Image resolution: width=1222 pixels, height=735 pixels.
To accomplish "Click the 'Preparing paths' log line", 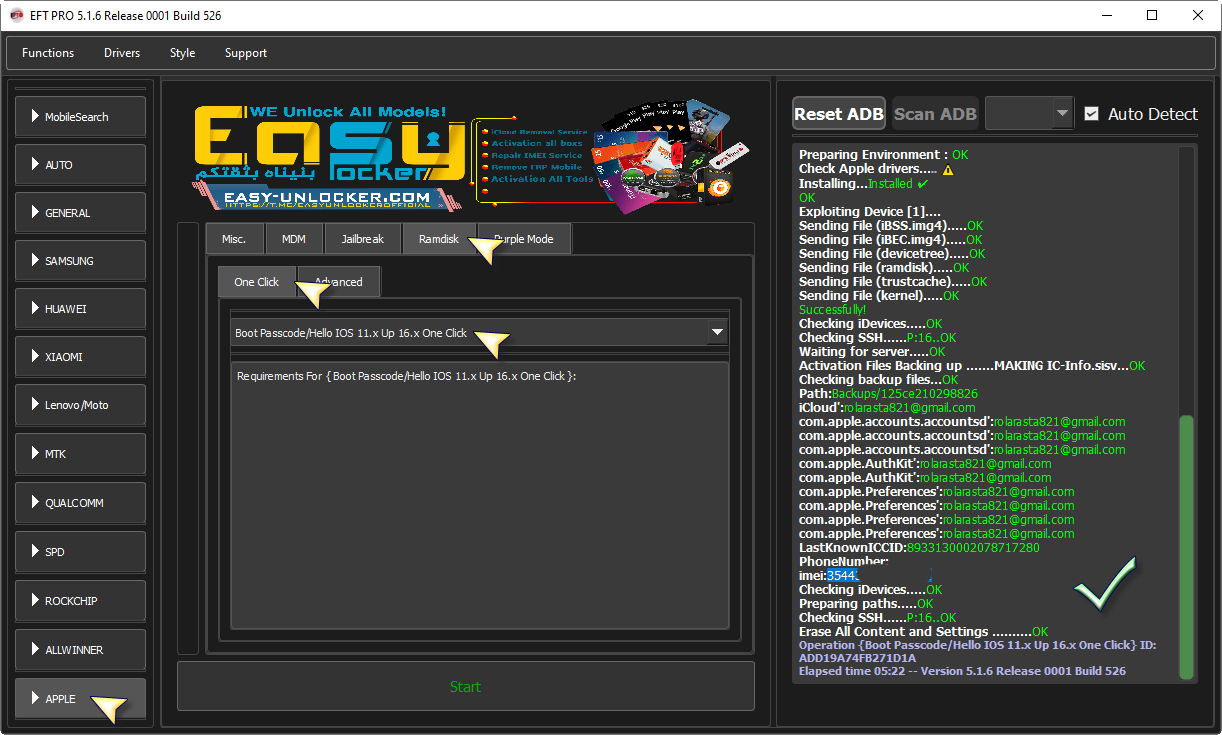I will pos(866,604).
